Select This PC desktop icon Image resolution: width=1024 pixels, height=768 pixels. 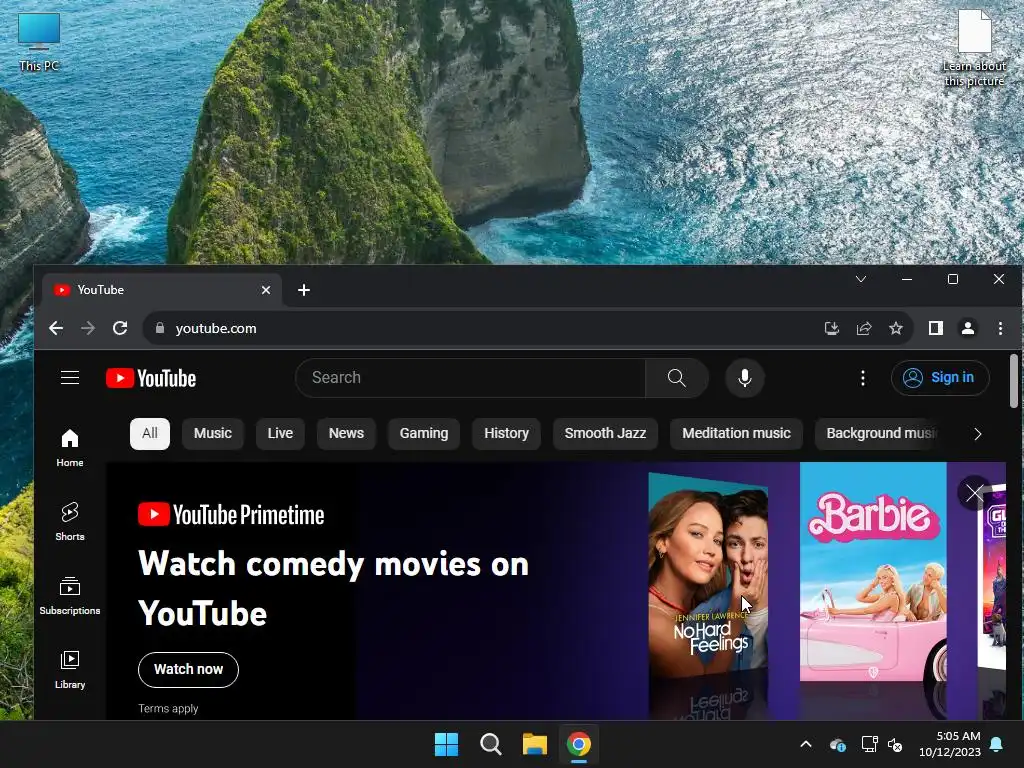[x=39, y=40]
